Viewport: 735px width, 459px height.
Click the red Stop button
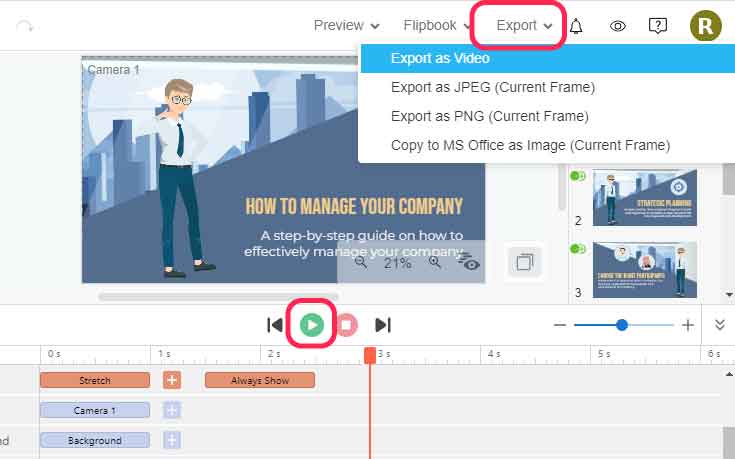click(346, 324)
